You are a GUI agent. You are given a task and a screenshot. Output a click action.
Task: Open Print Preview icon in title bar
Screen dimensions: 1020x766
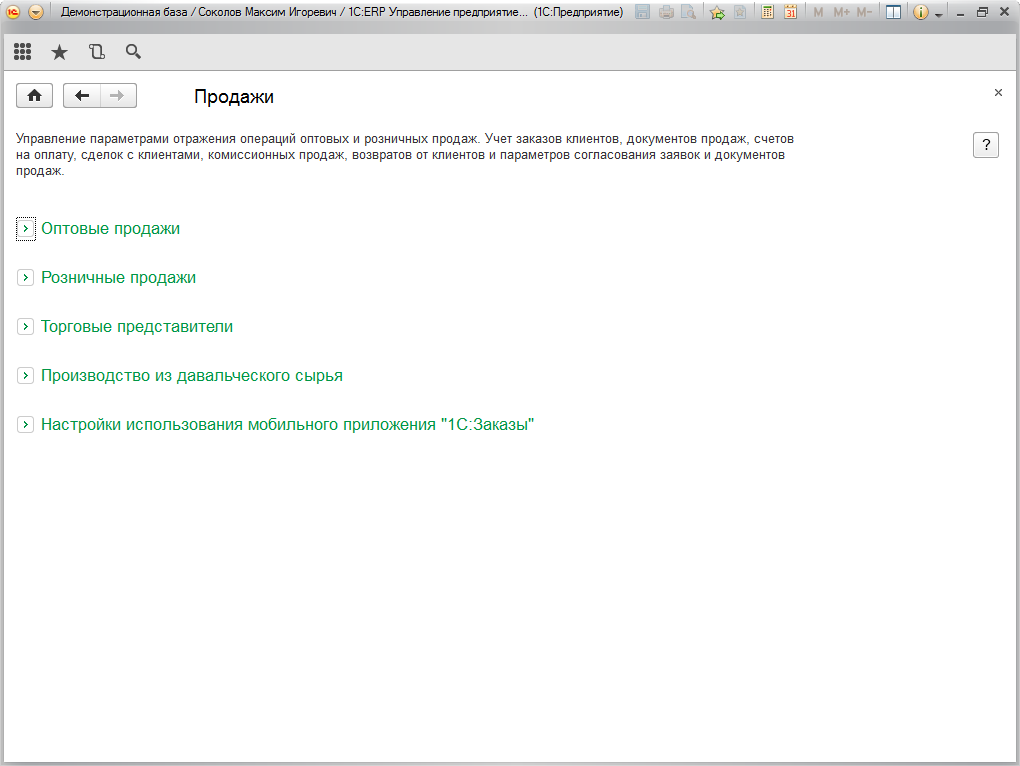click(688, 12)
